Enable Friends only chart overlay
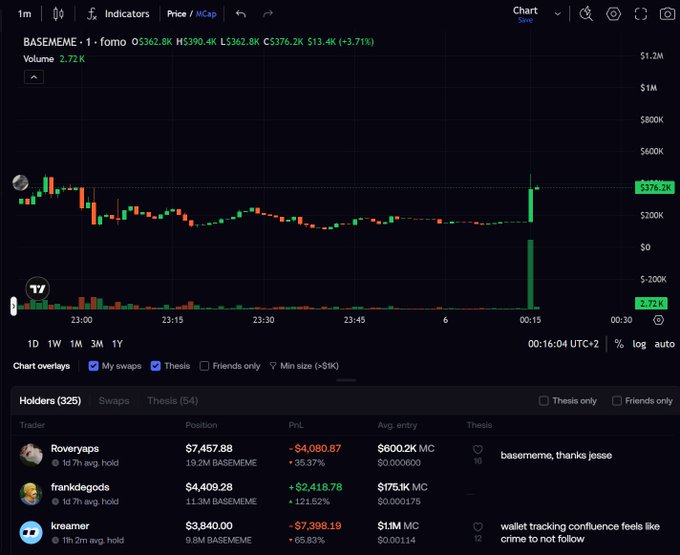Viewport: 680px width, 555px height. pos(204,366)
